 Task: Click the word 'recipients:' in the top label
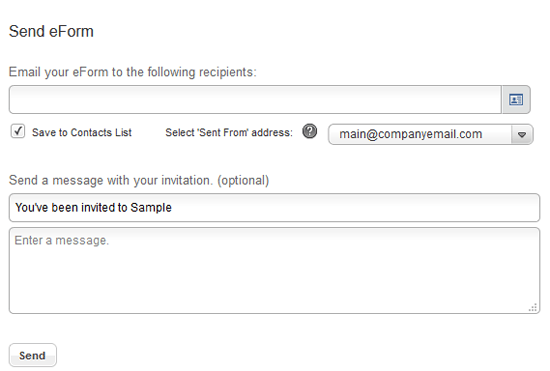(228, 72)
